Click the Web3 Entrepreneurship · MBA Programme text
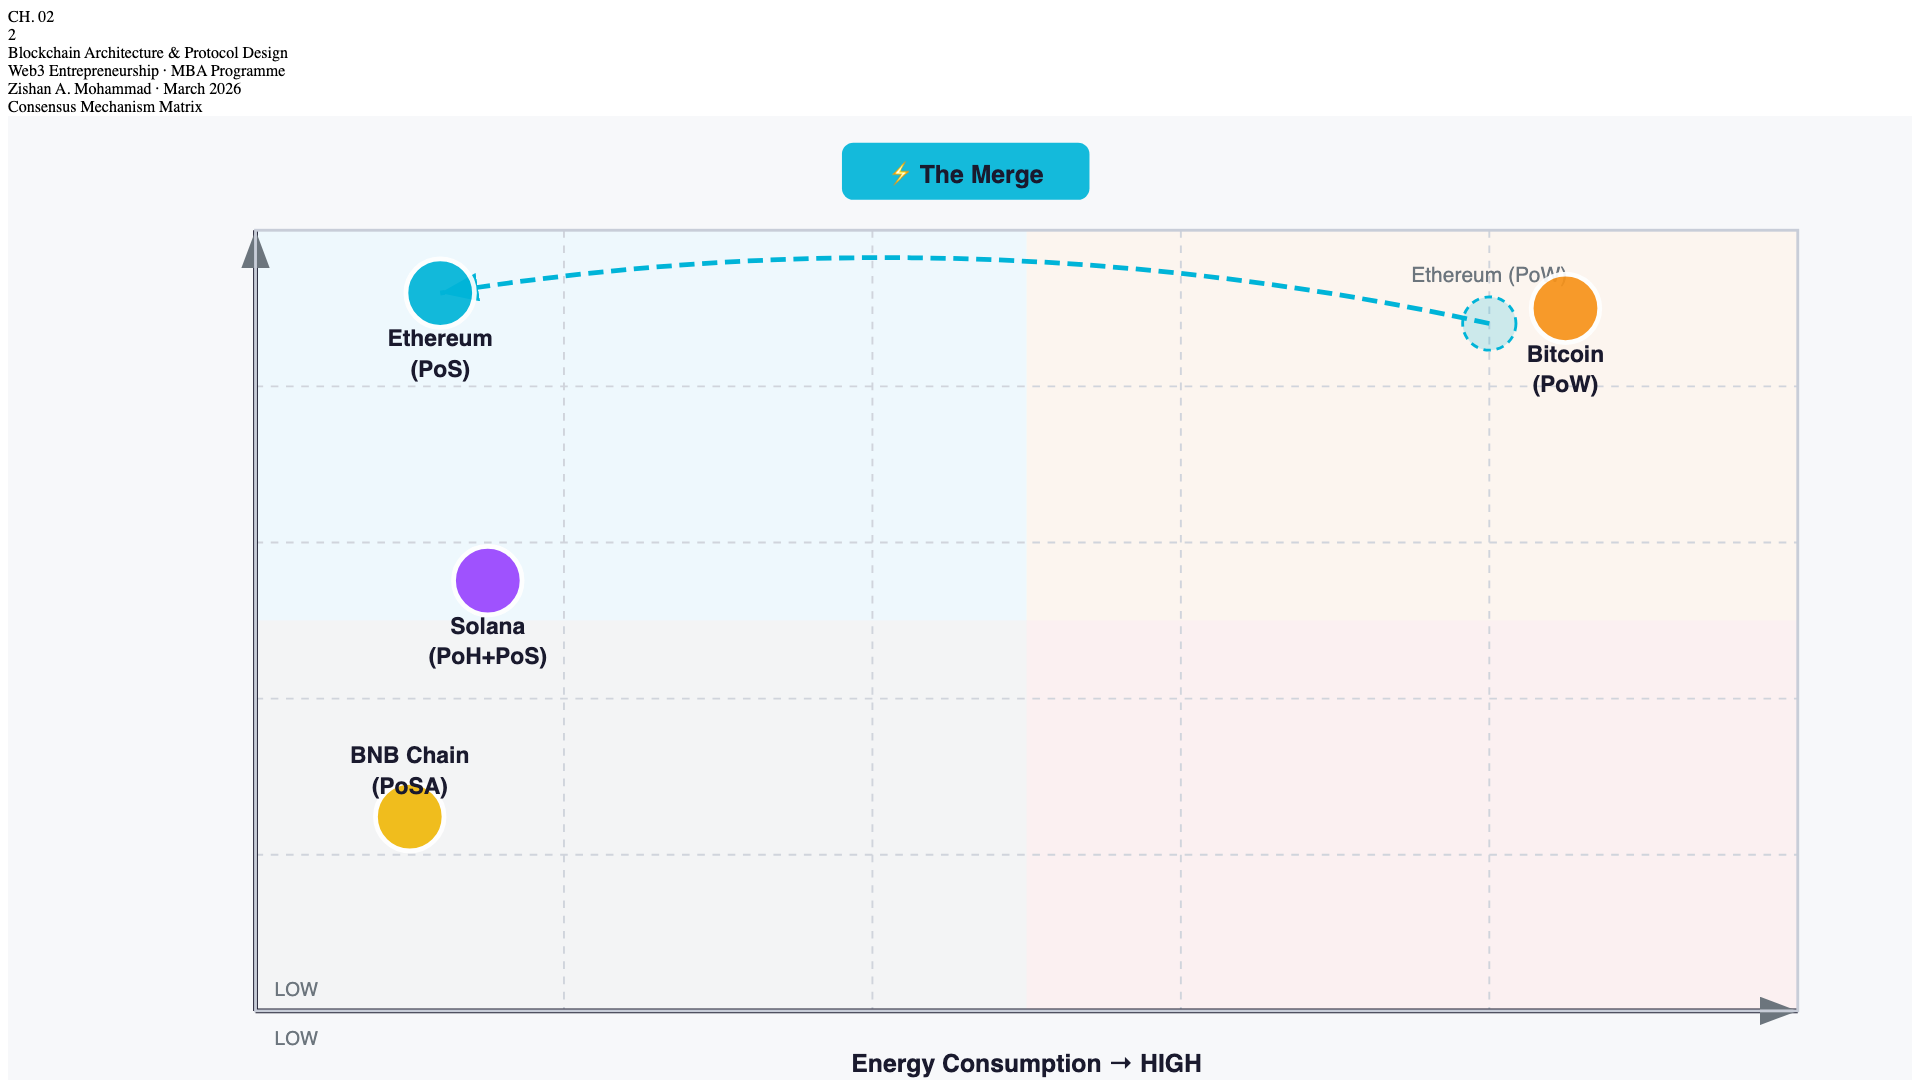 [146, 71]
